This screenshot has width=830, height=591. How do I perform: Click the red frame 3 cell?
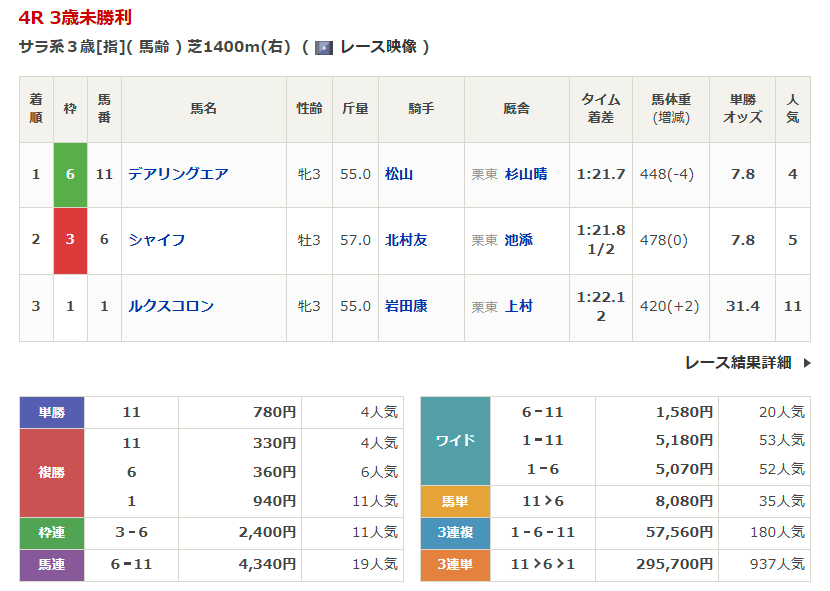tap(70, 240)
